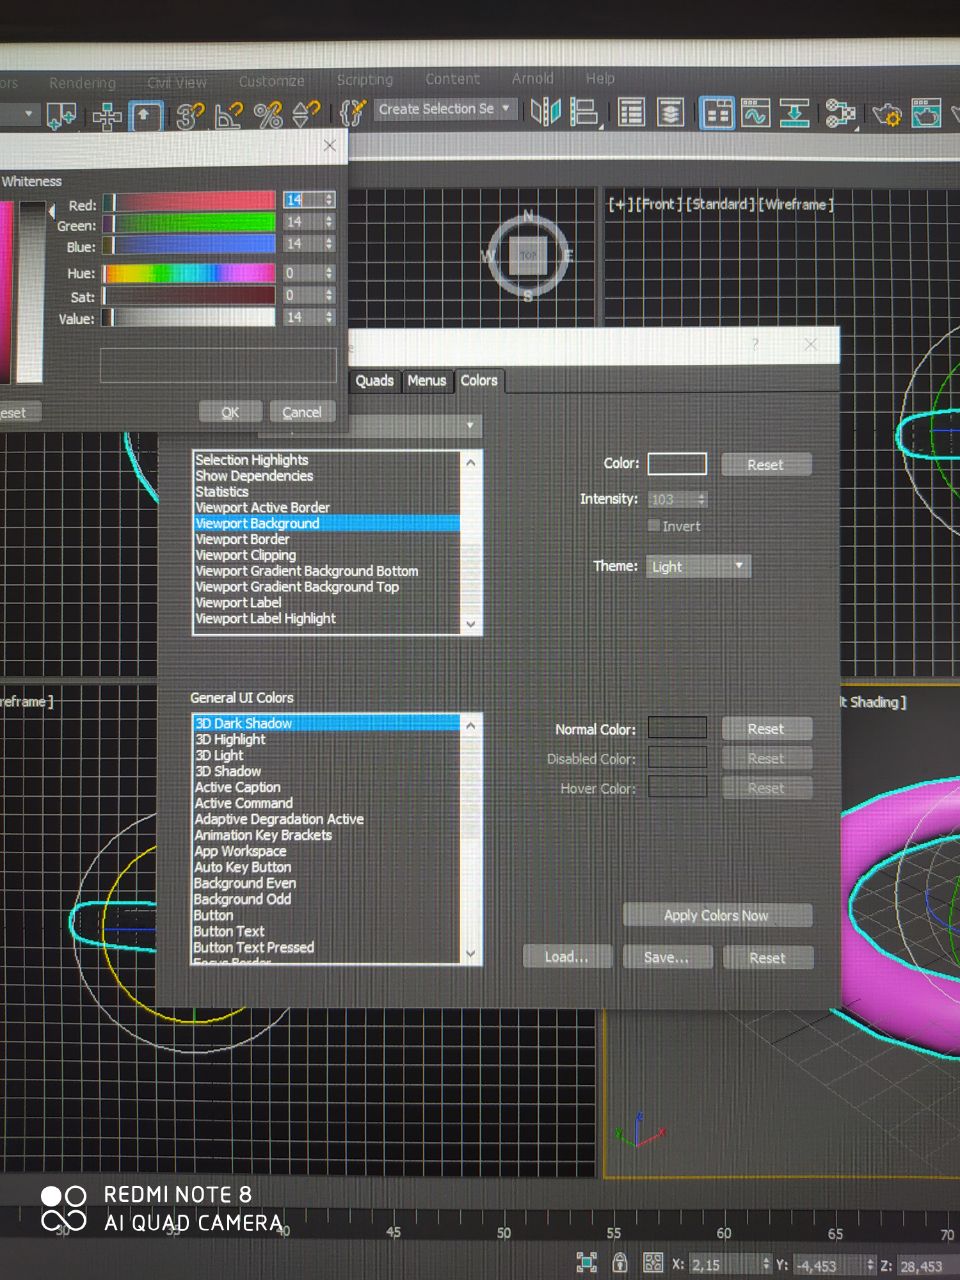Toggle Percent Snap in the toolbar
This screenshot has height=1280, width=960.
coord(268,115)
